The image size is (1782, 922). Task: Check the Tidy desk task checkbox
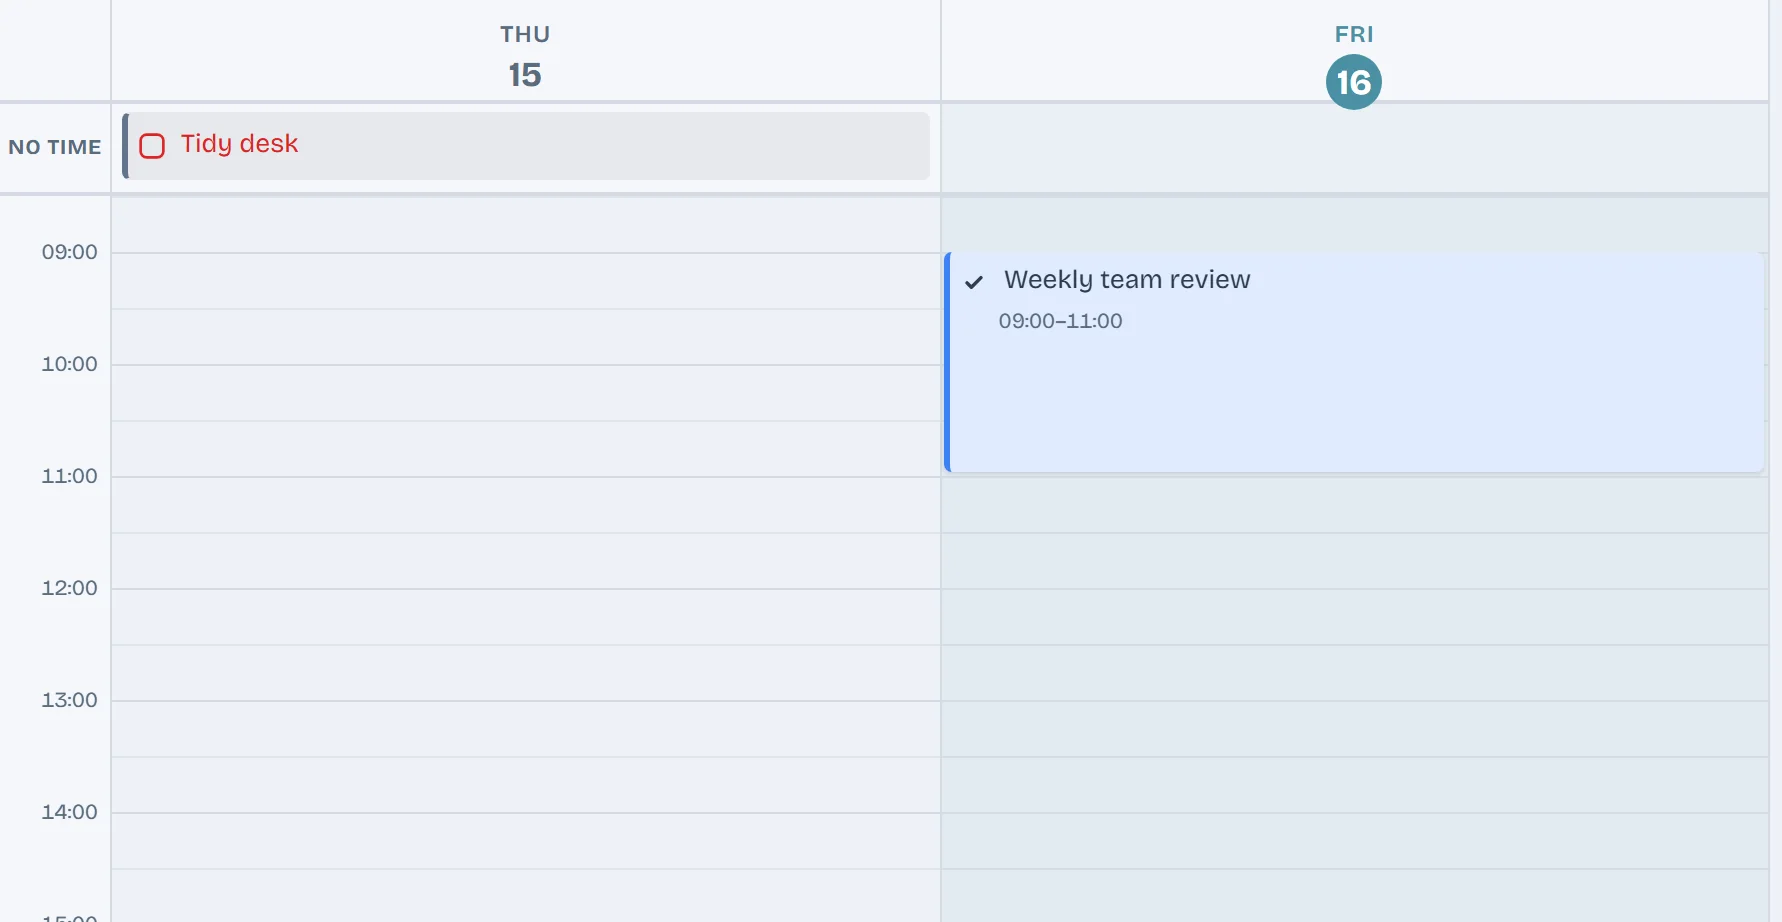coord(152,146)
